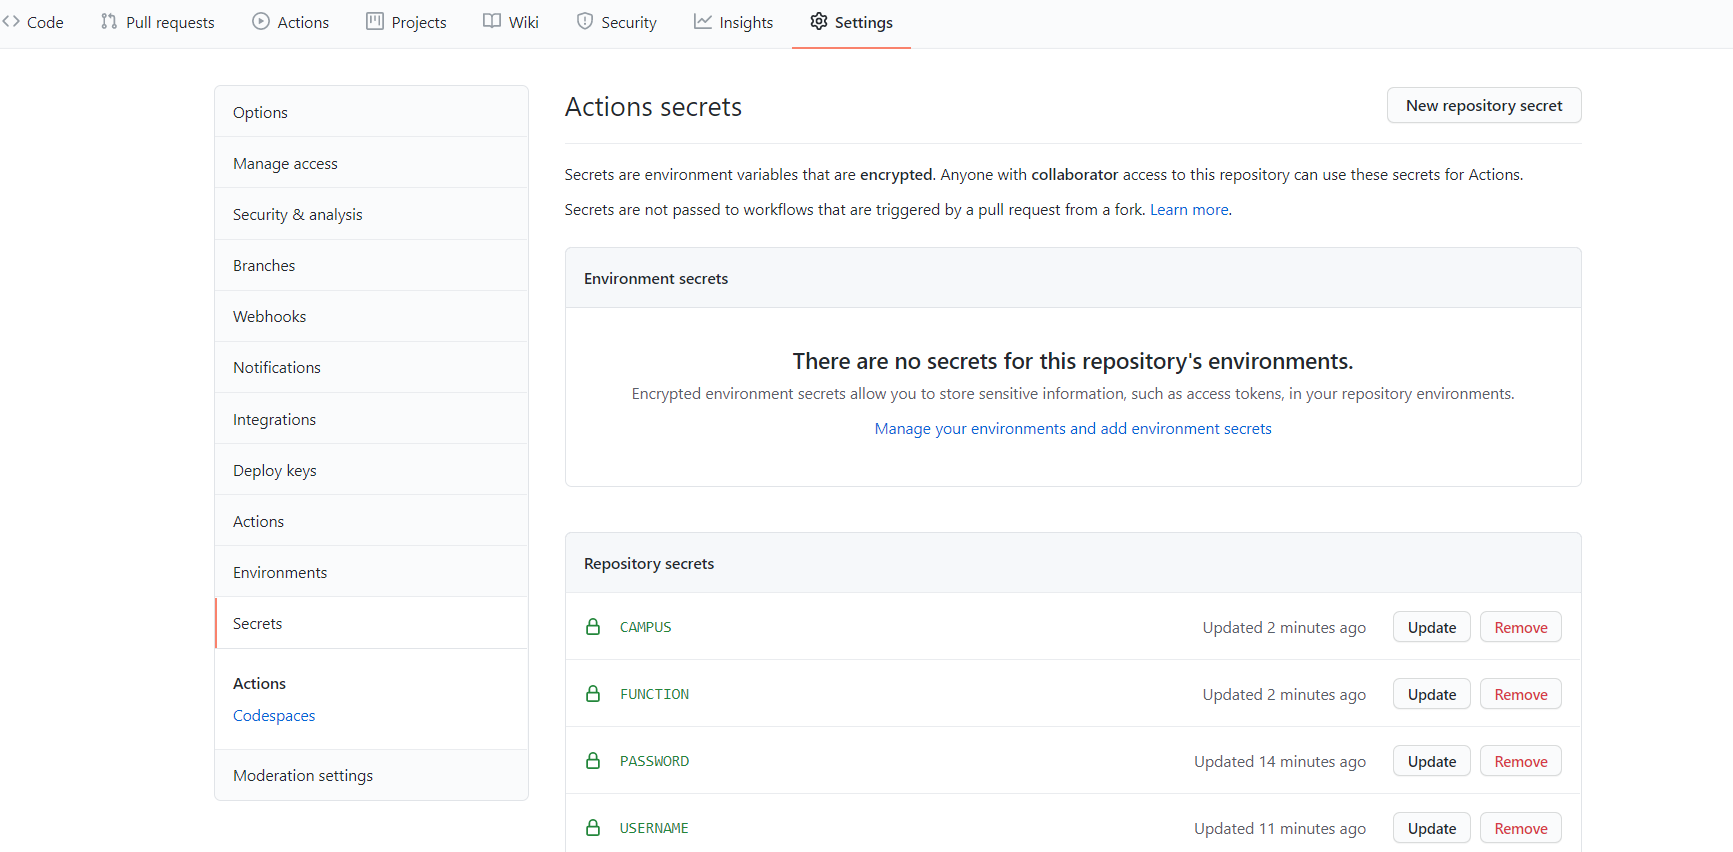This screenshot has height=852, width=1733.
Task: Click the lock icon beside PASSWORD secret
Action: [x=593, y=761]
